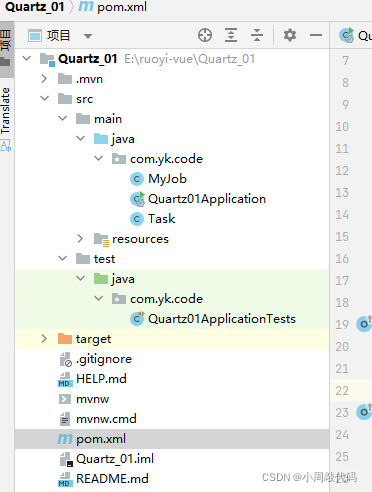Open the Translate side tool window
This screenshot has width=372, height=492.
pyautogui.click(x=6, y=119)
